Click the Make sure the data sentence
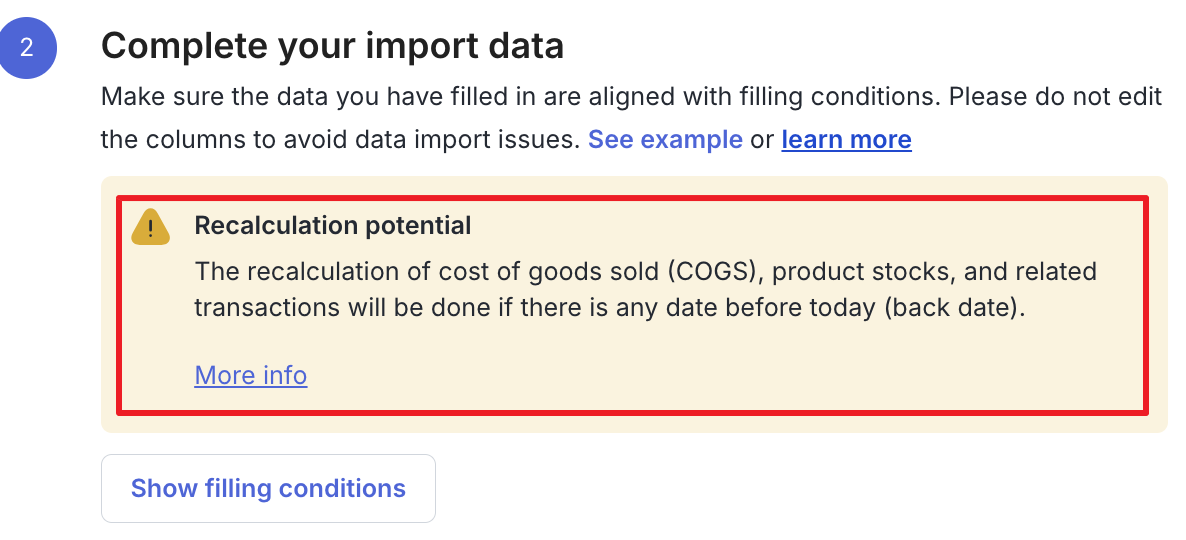Viewport: 1186px width, 540px height. 520,98
